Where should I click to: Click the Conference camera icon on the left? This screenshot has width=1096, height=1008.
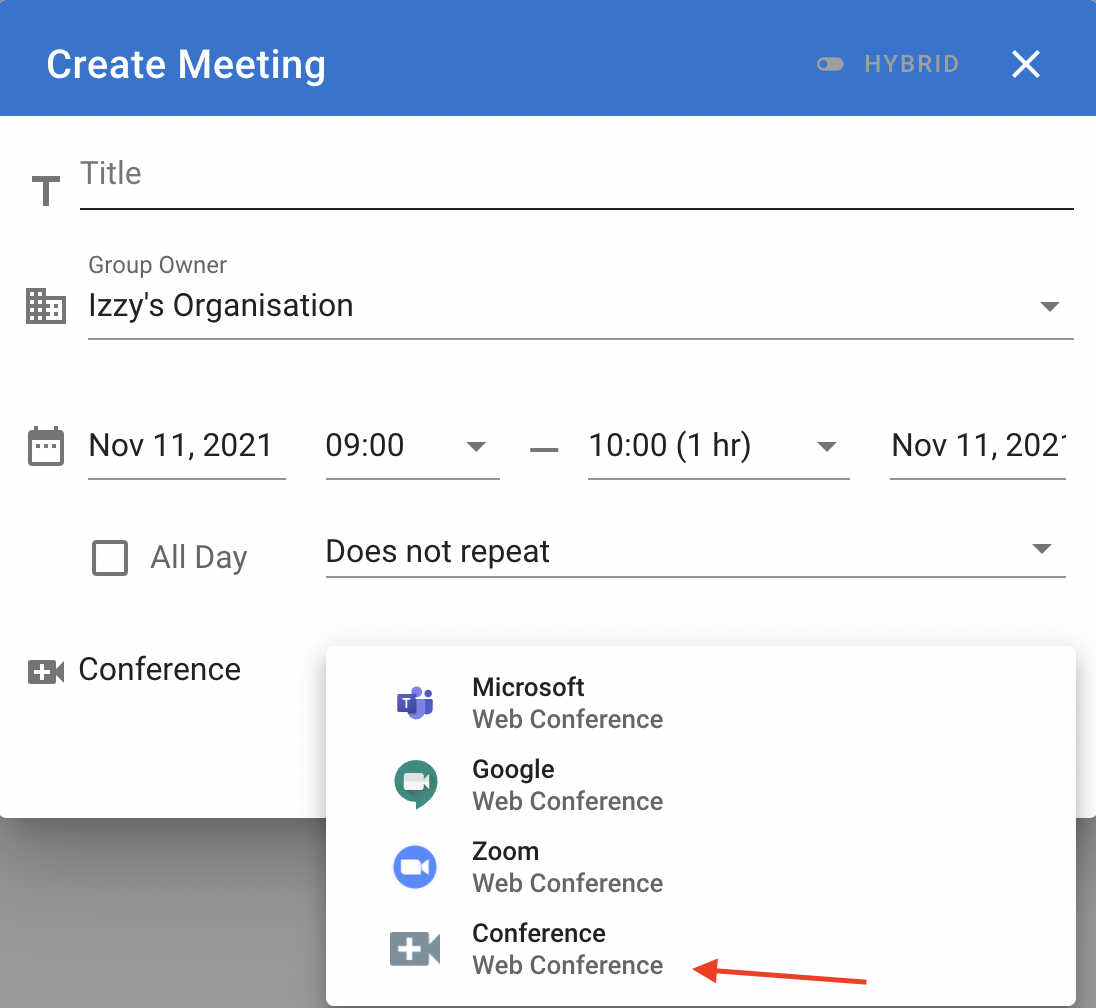(46, 672)
